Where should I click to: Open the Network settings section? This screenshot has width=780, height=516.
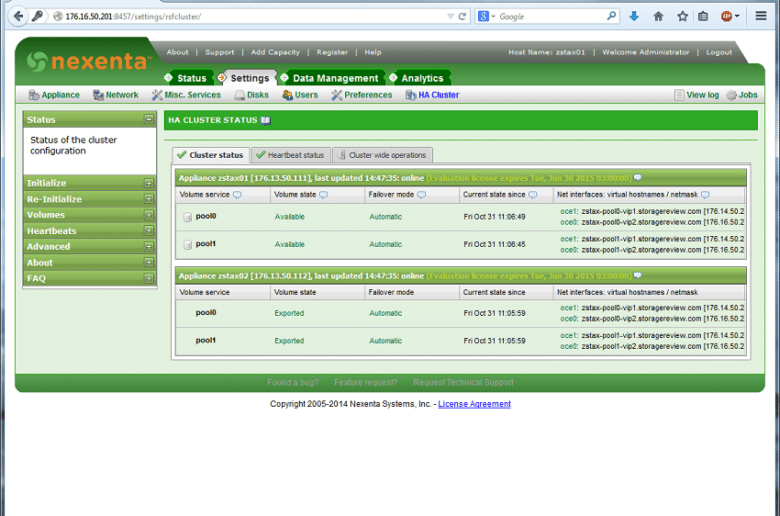click(x=116, y=95)
